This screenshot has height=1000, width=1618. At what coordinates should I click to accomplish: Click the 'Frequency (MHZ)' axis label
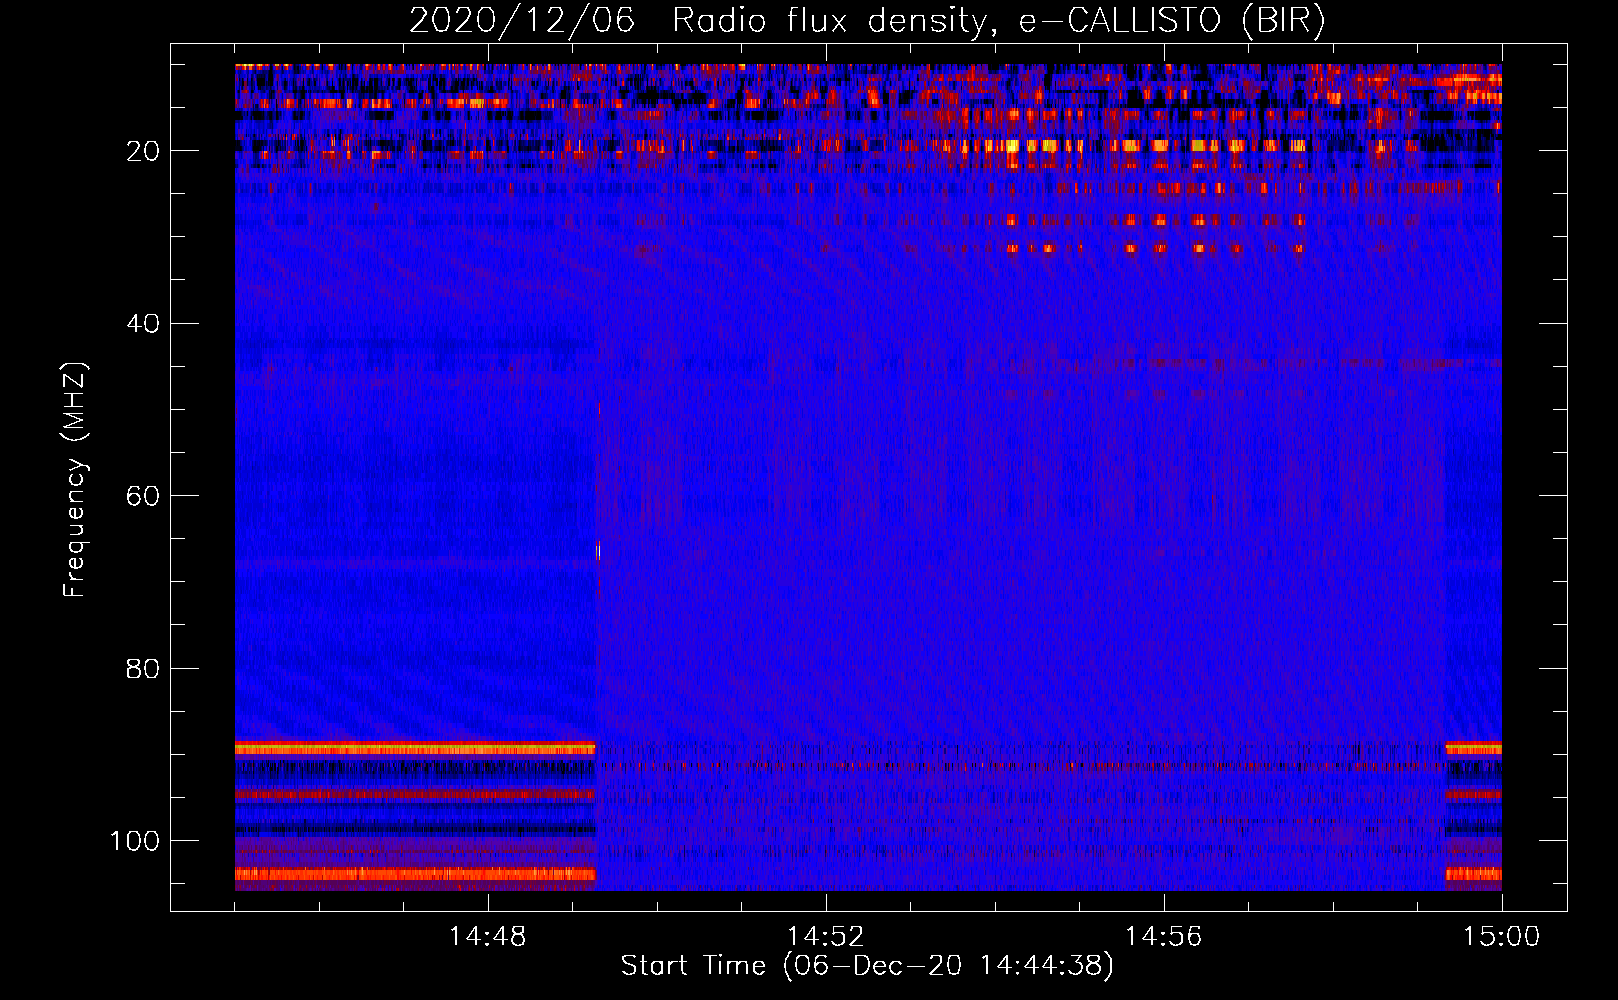click(x=75, y=480)
